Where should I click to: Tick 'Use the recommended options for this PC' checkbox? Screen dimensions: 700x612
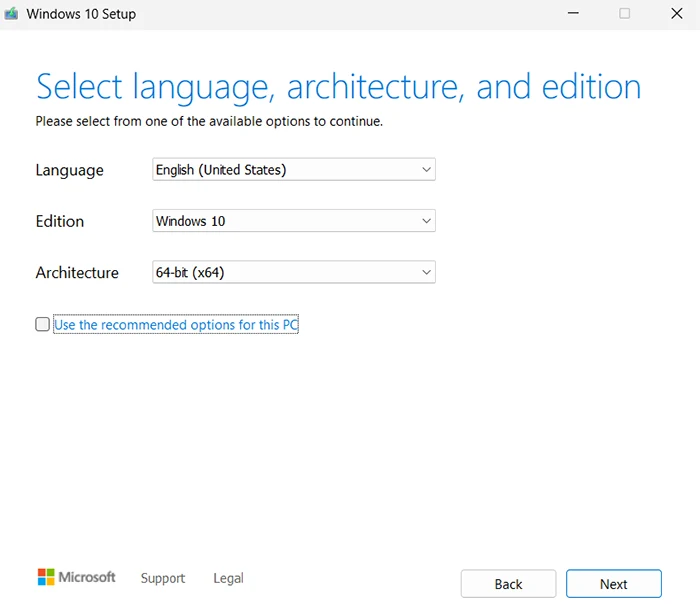pos(42,324)
